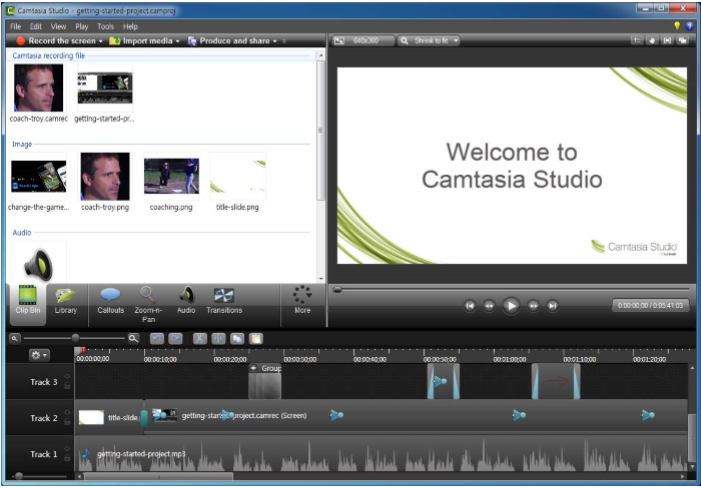Screen dimensions: 701x488
Task: Jump to previous clip button
Action: pos(469,306)
